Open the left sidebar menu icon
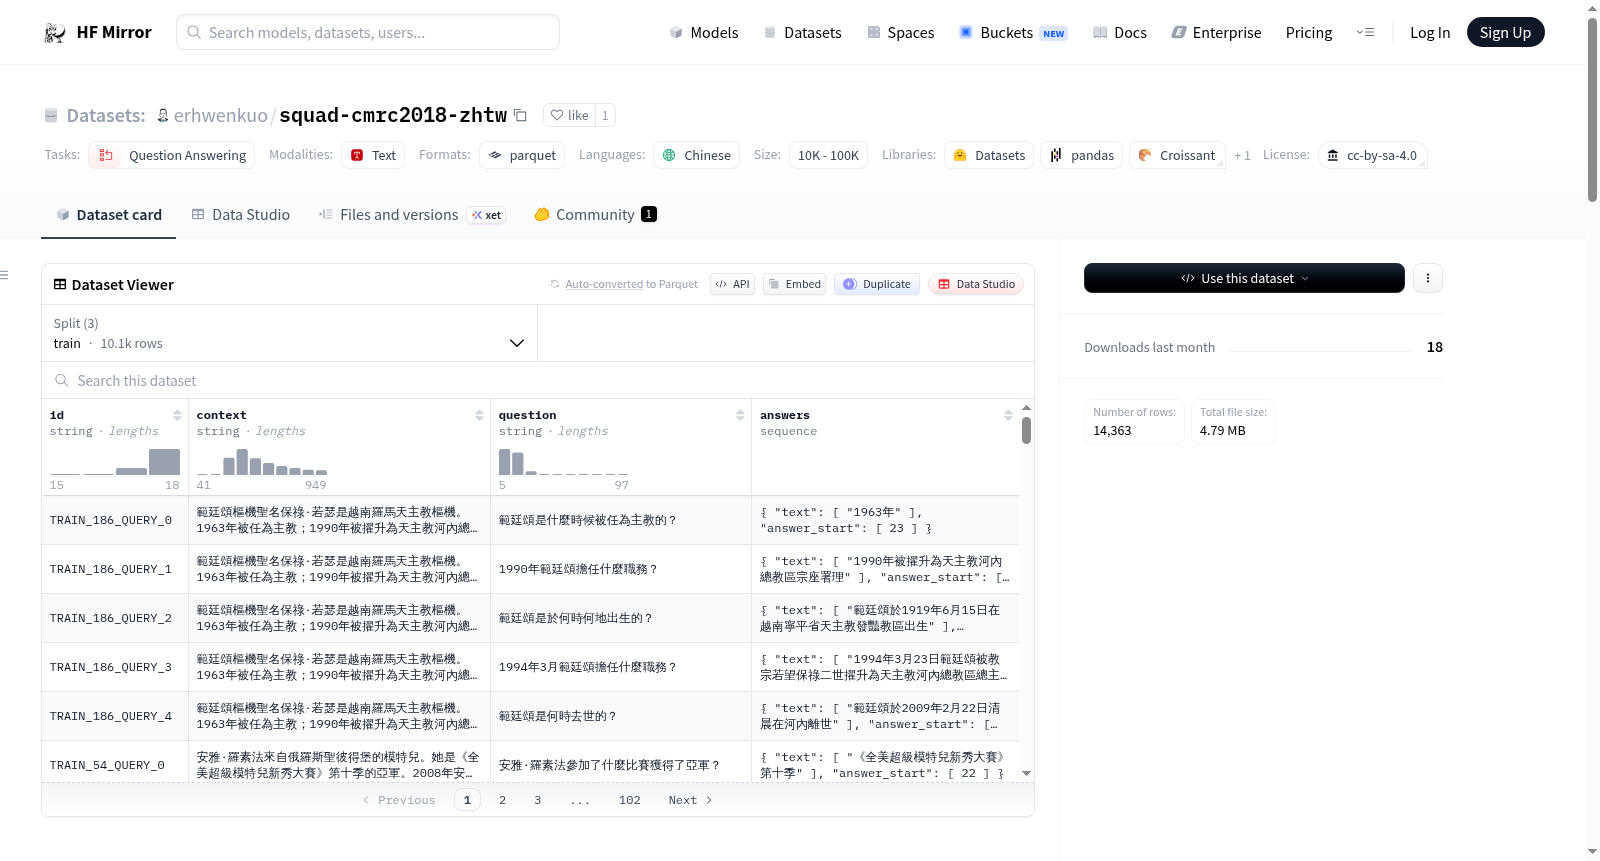Screen dimensions: 1600x861 pyautogui.click(x=4, y=275)
